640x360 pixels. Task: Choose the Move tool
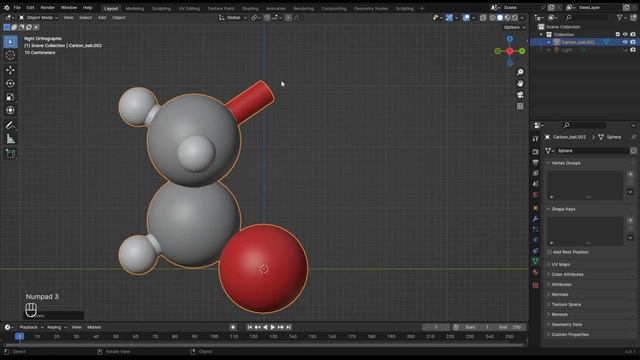(x=11, y=70)
